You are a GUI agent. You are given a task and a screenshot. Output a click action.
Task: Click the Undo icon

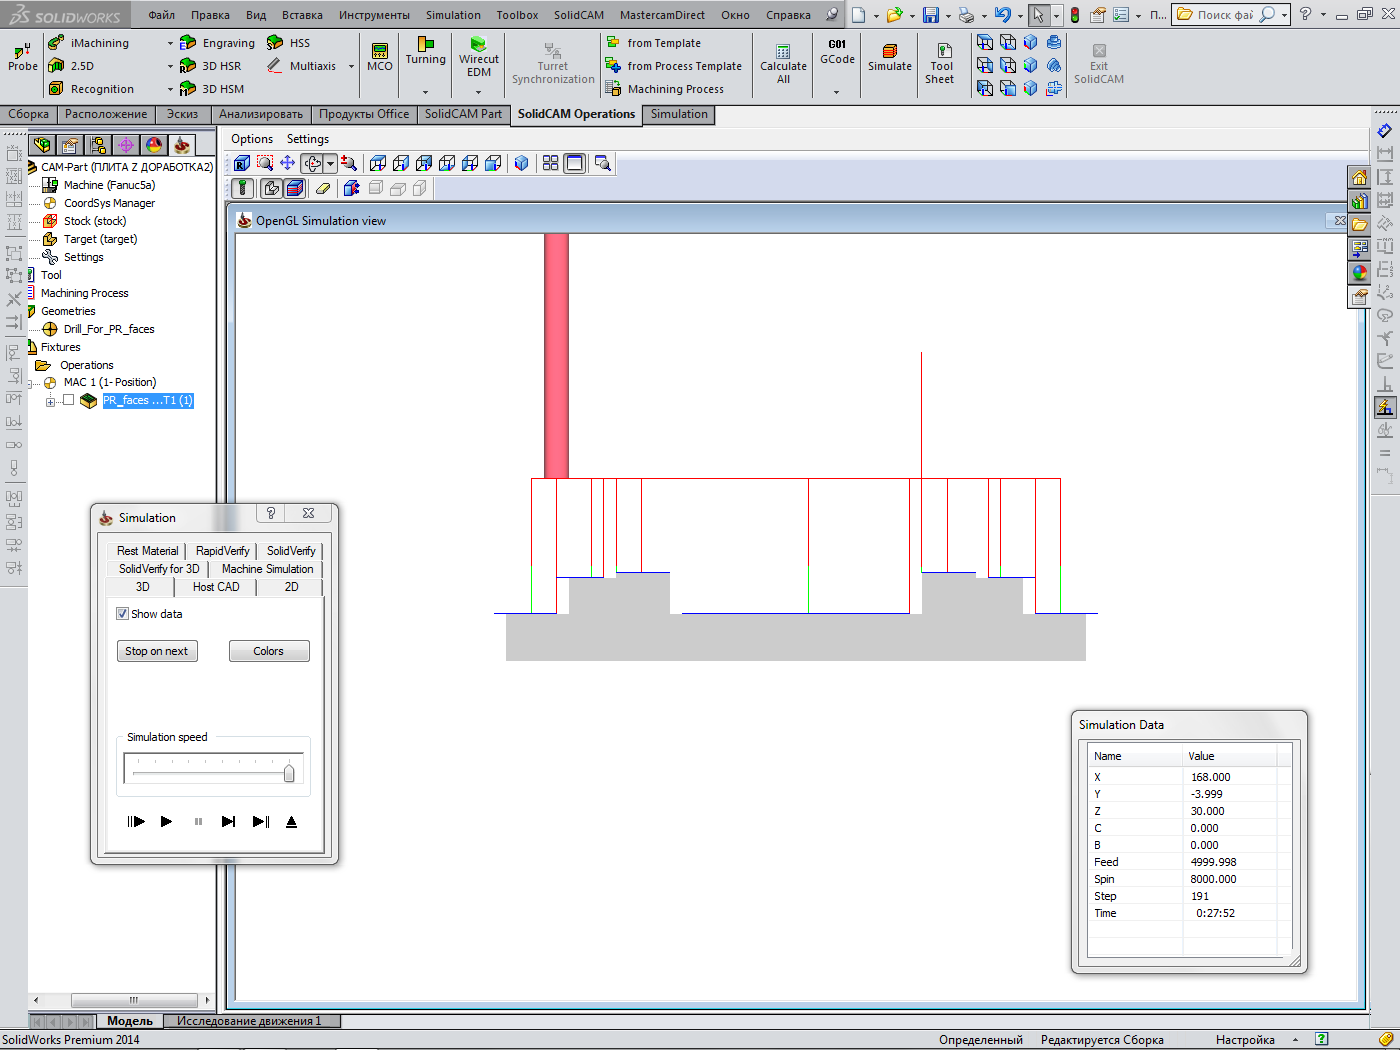point(1002,15)
